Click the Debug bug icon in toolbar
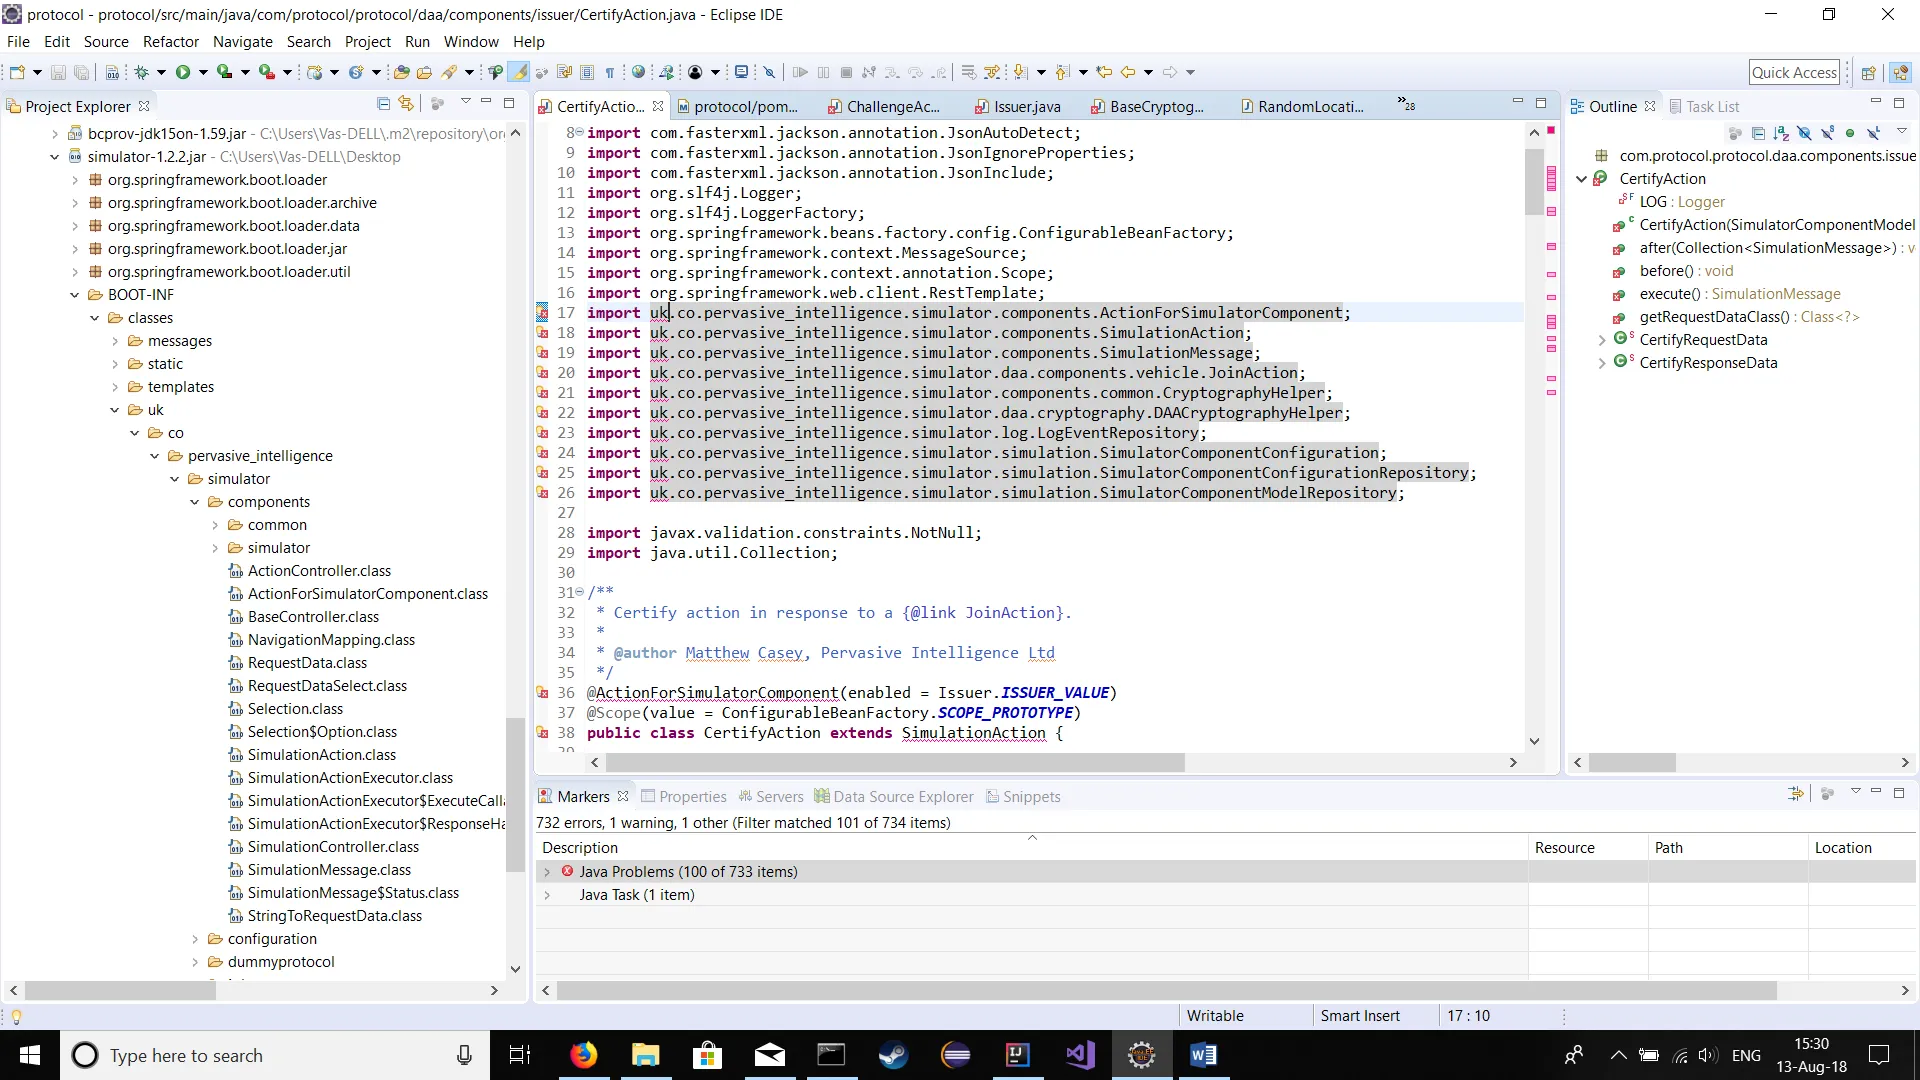This screenshot has height=1080, width=1920. point(142,72)
